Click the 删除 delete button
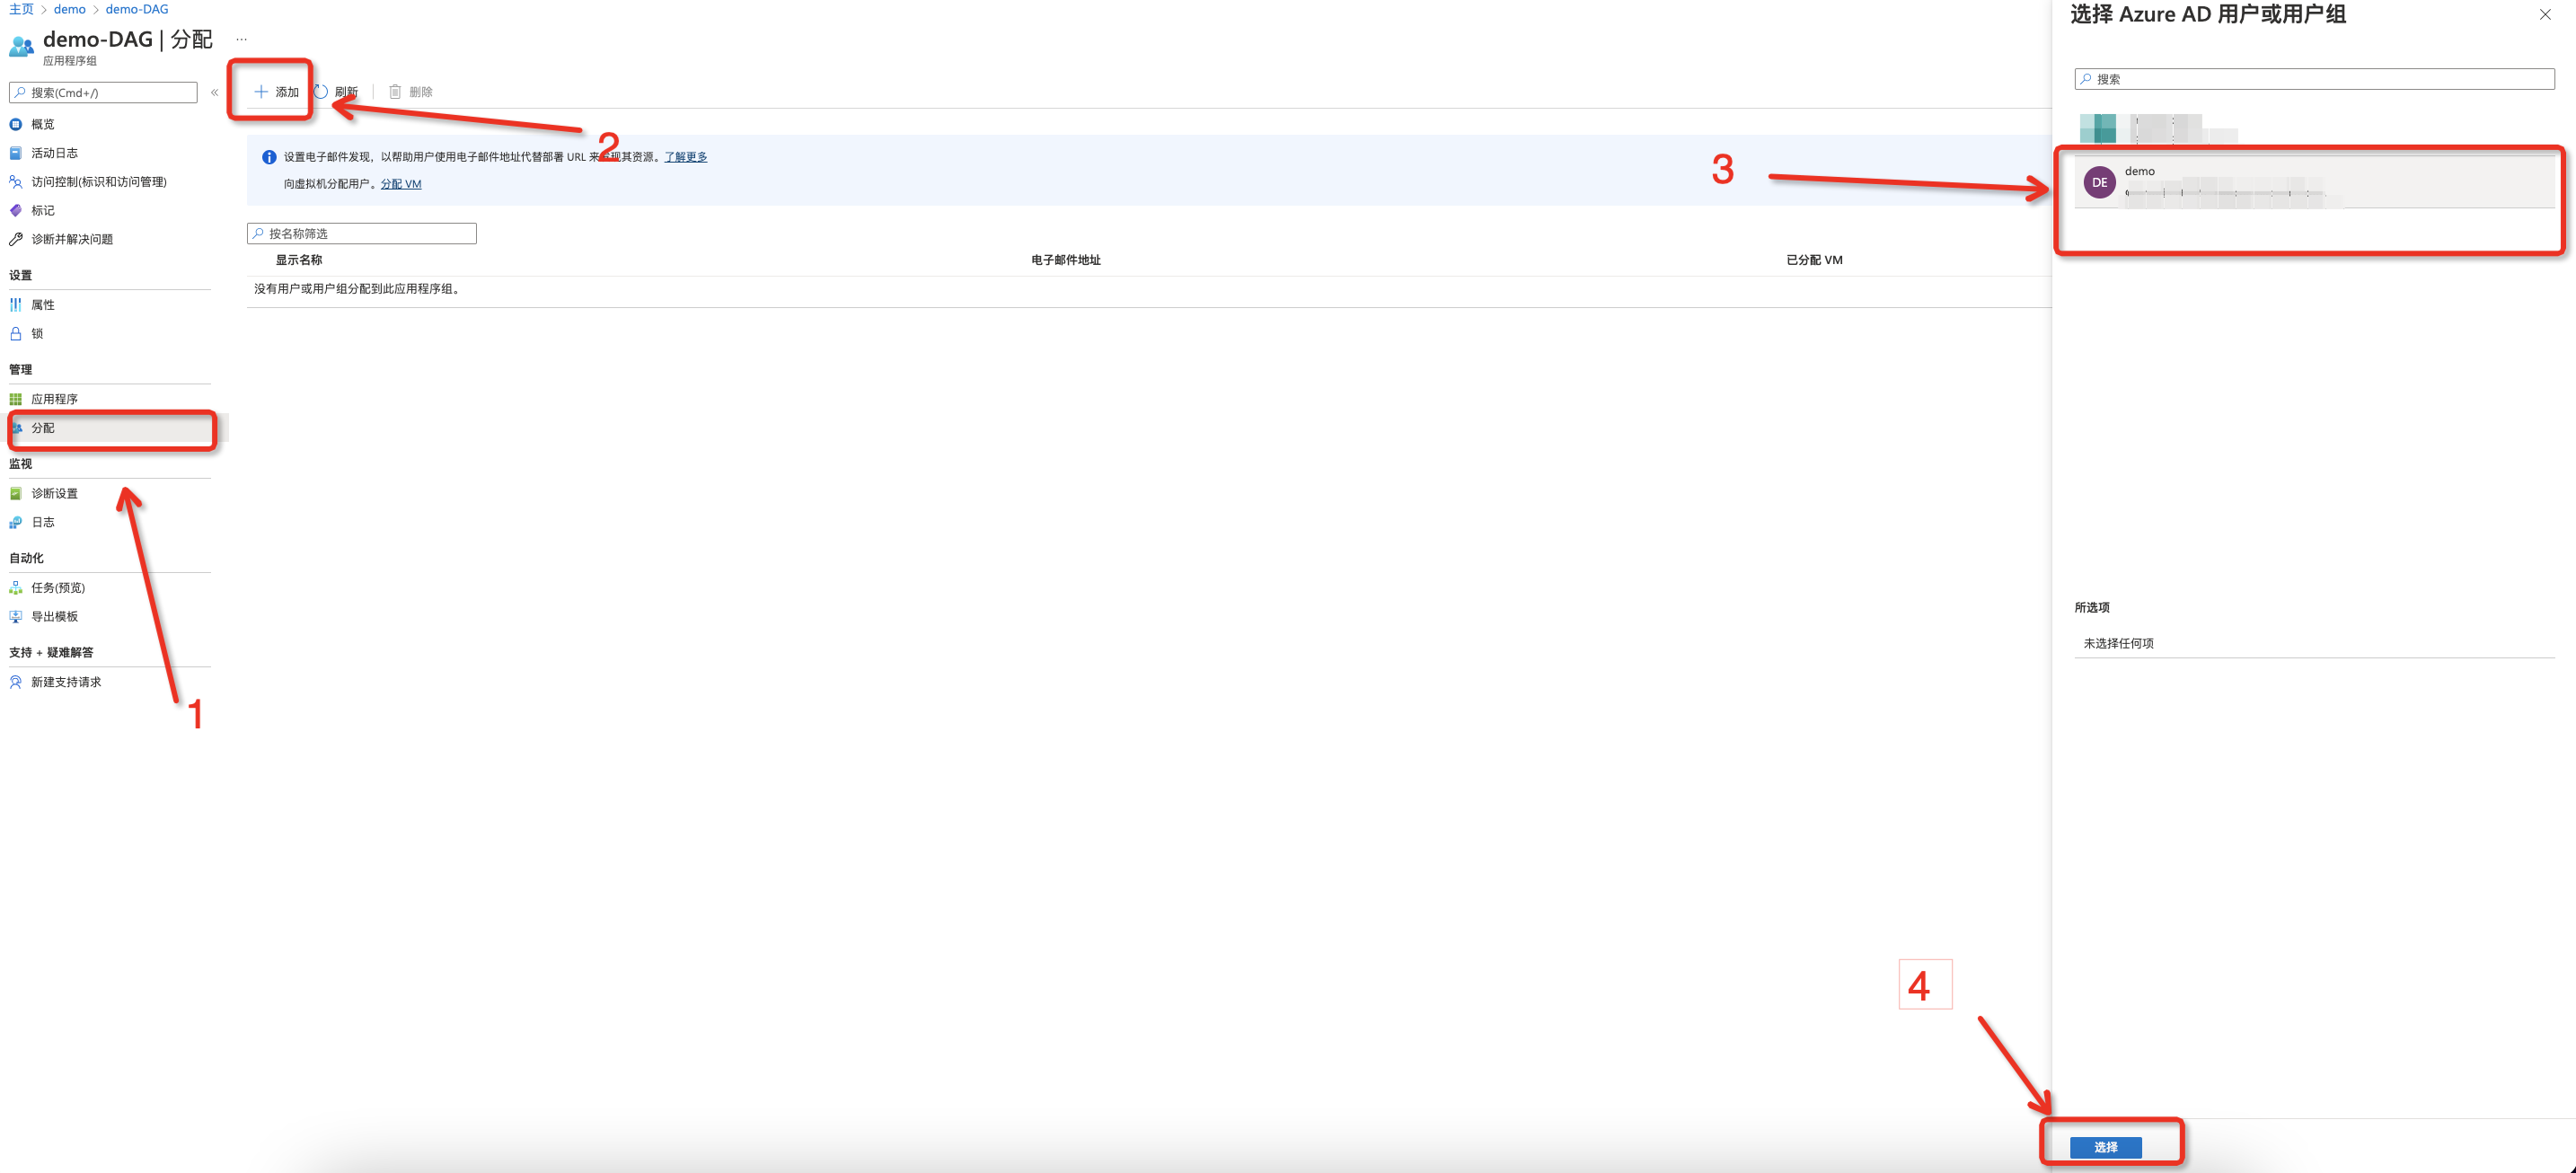The width and height of the screenshot is (2576, 1173). click(410, 92)
